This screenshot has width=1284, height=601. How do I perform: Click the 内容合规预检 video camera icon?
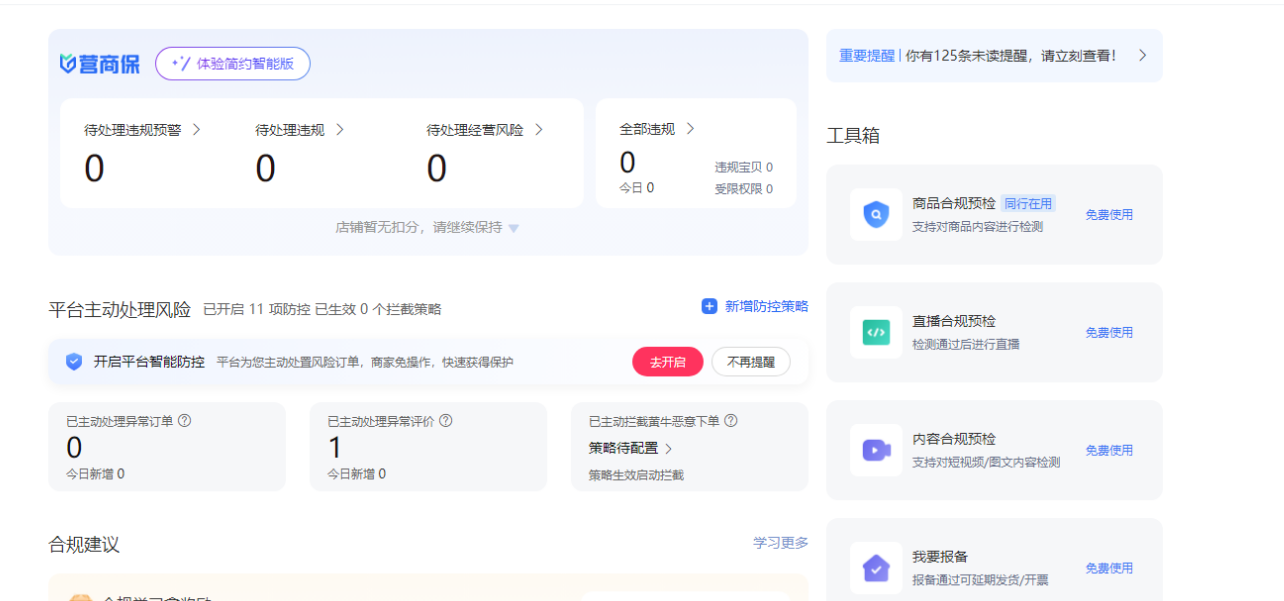click(x=875, y=450)
